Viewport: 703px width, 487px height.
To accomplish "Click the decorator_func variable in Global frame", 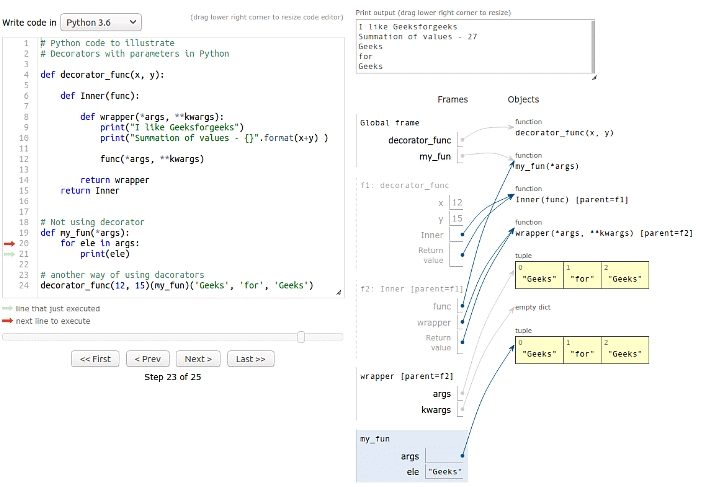I will click(420, 140).
